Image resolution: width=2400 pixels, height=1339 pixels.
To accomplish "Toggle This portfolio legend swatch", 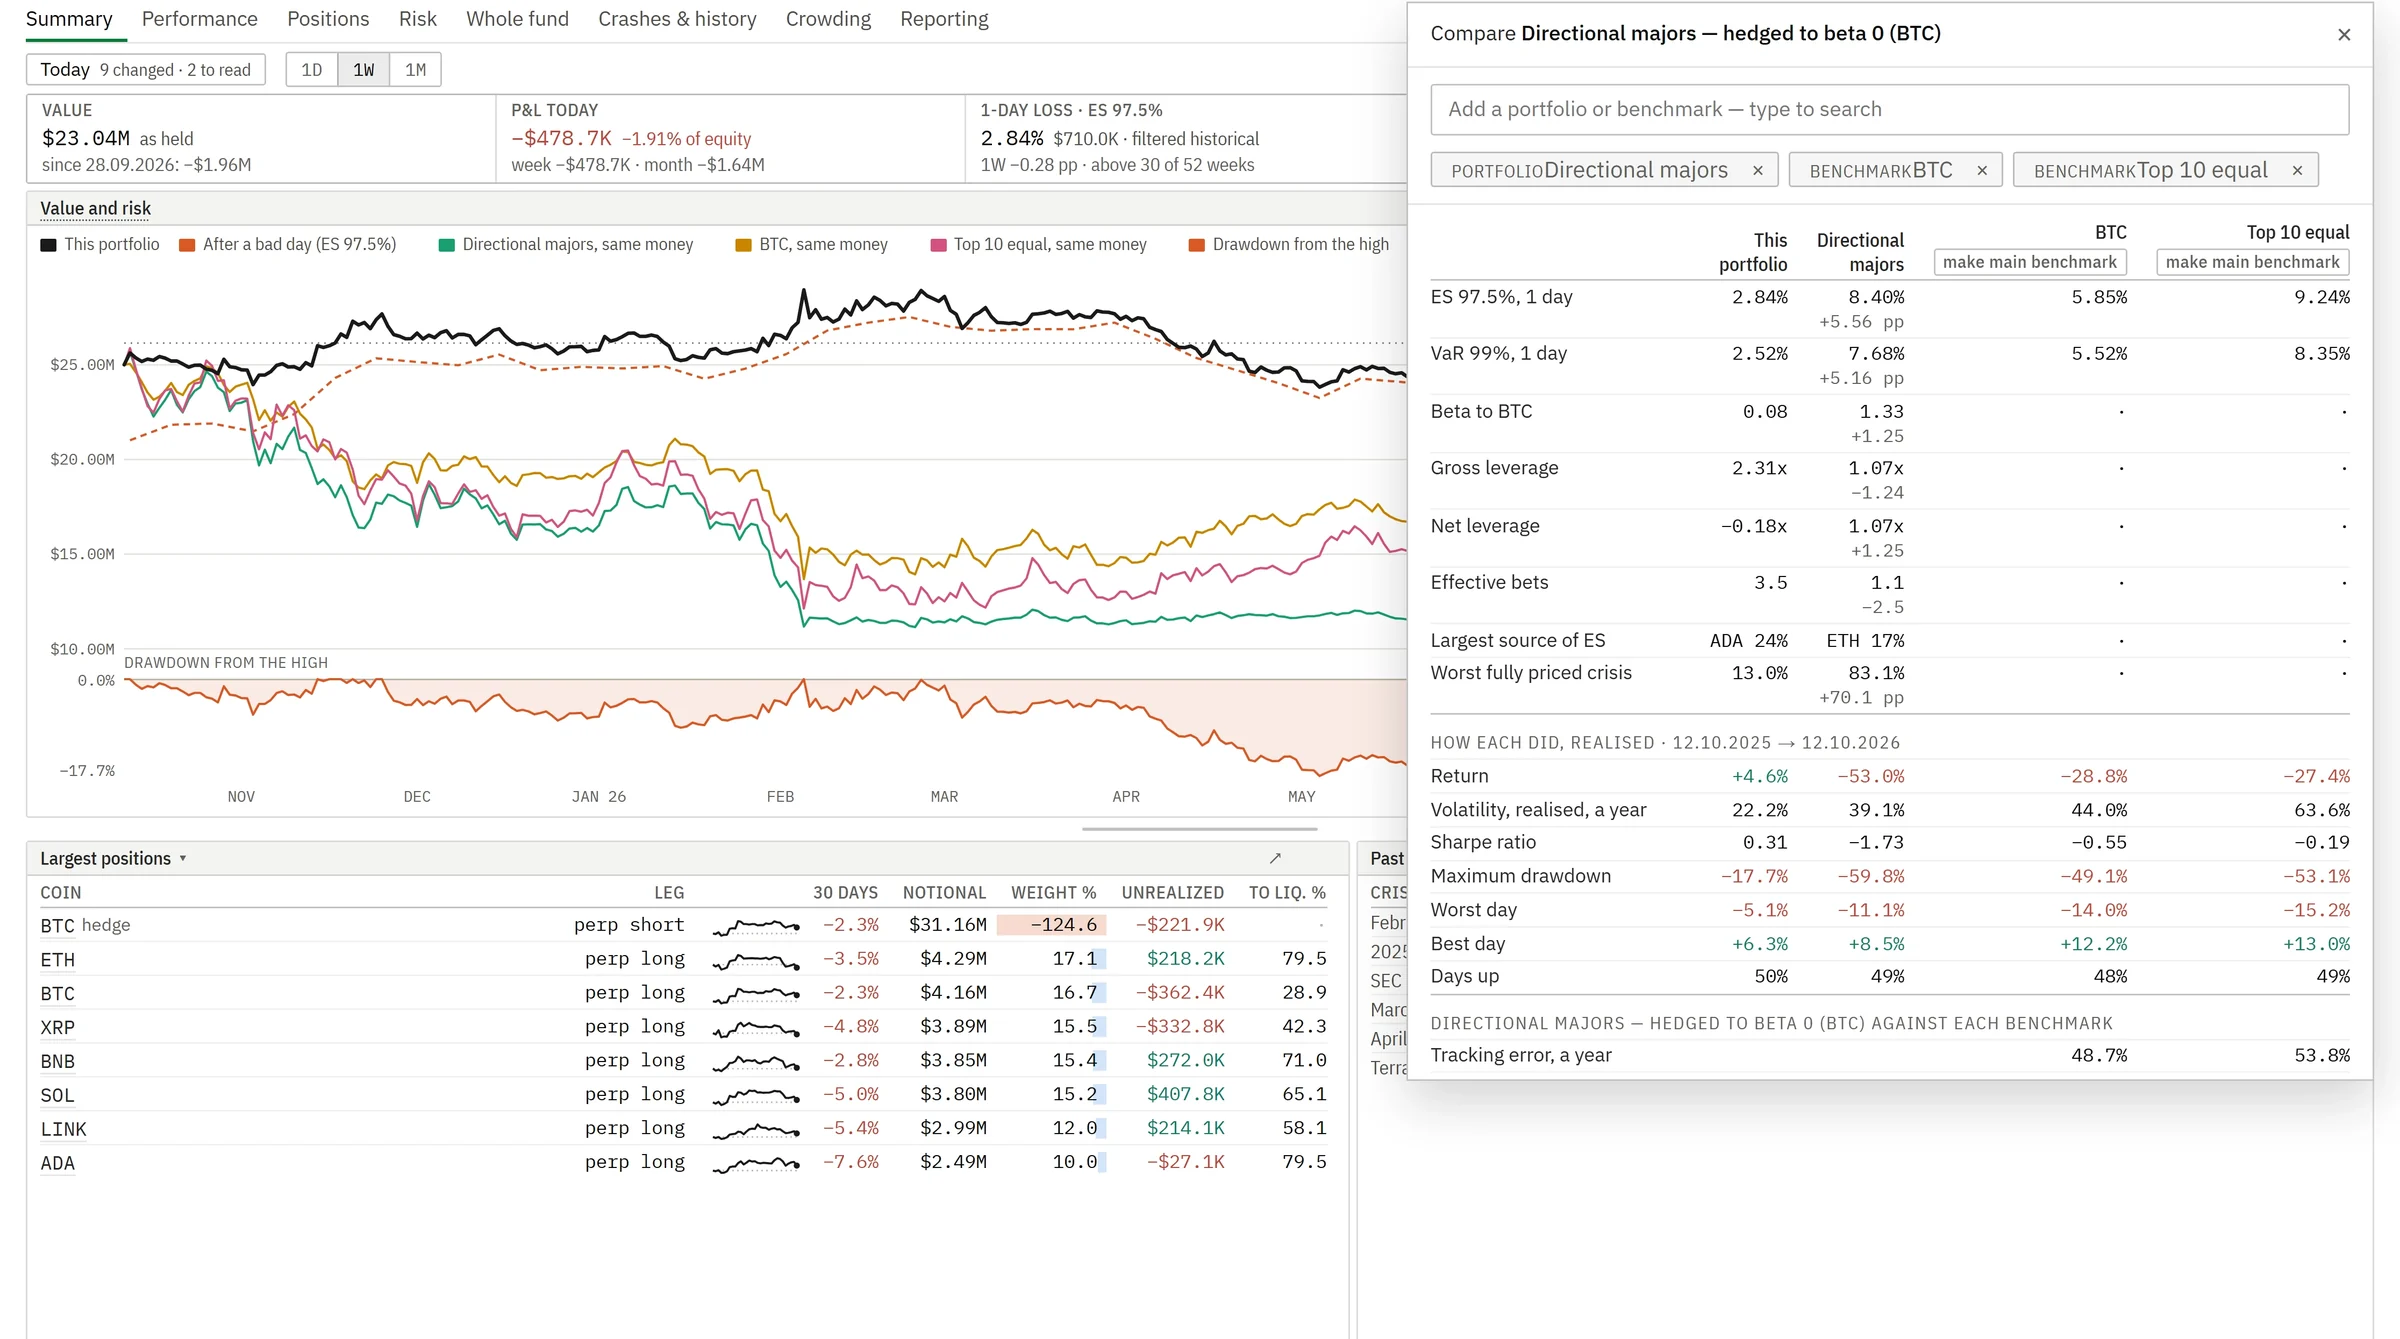I will [x=48, y=245].
